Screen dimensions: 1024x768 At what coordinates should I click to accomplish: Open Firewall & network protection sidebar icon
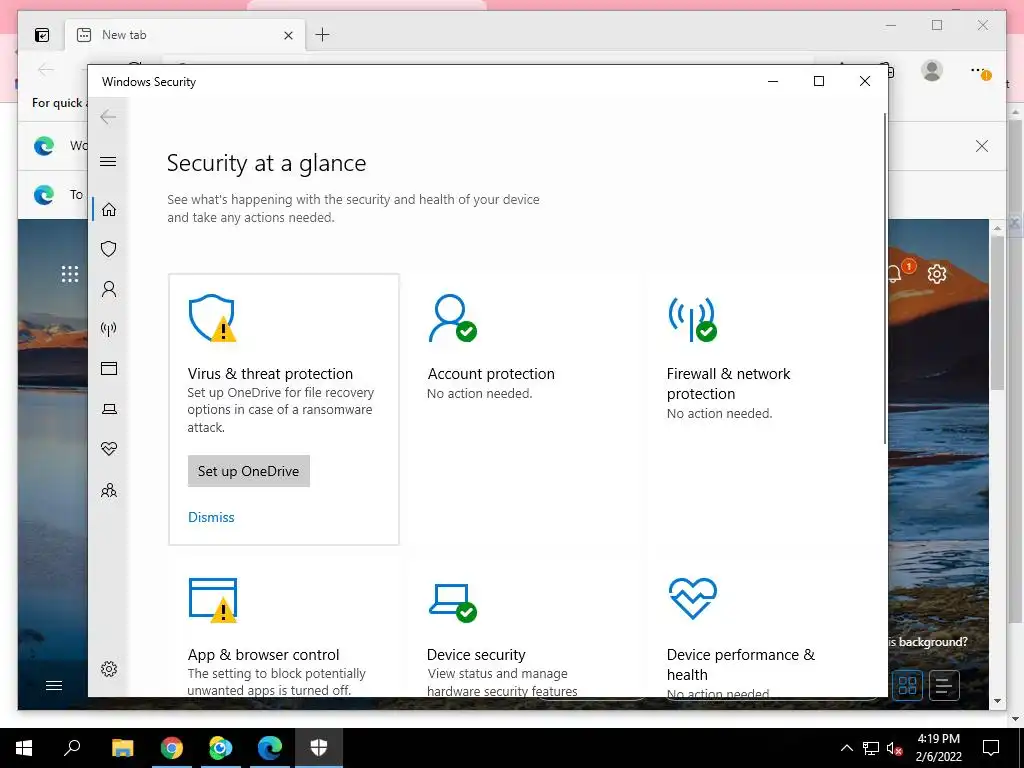pos(109,328)
